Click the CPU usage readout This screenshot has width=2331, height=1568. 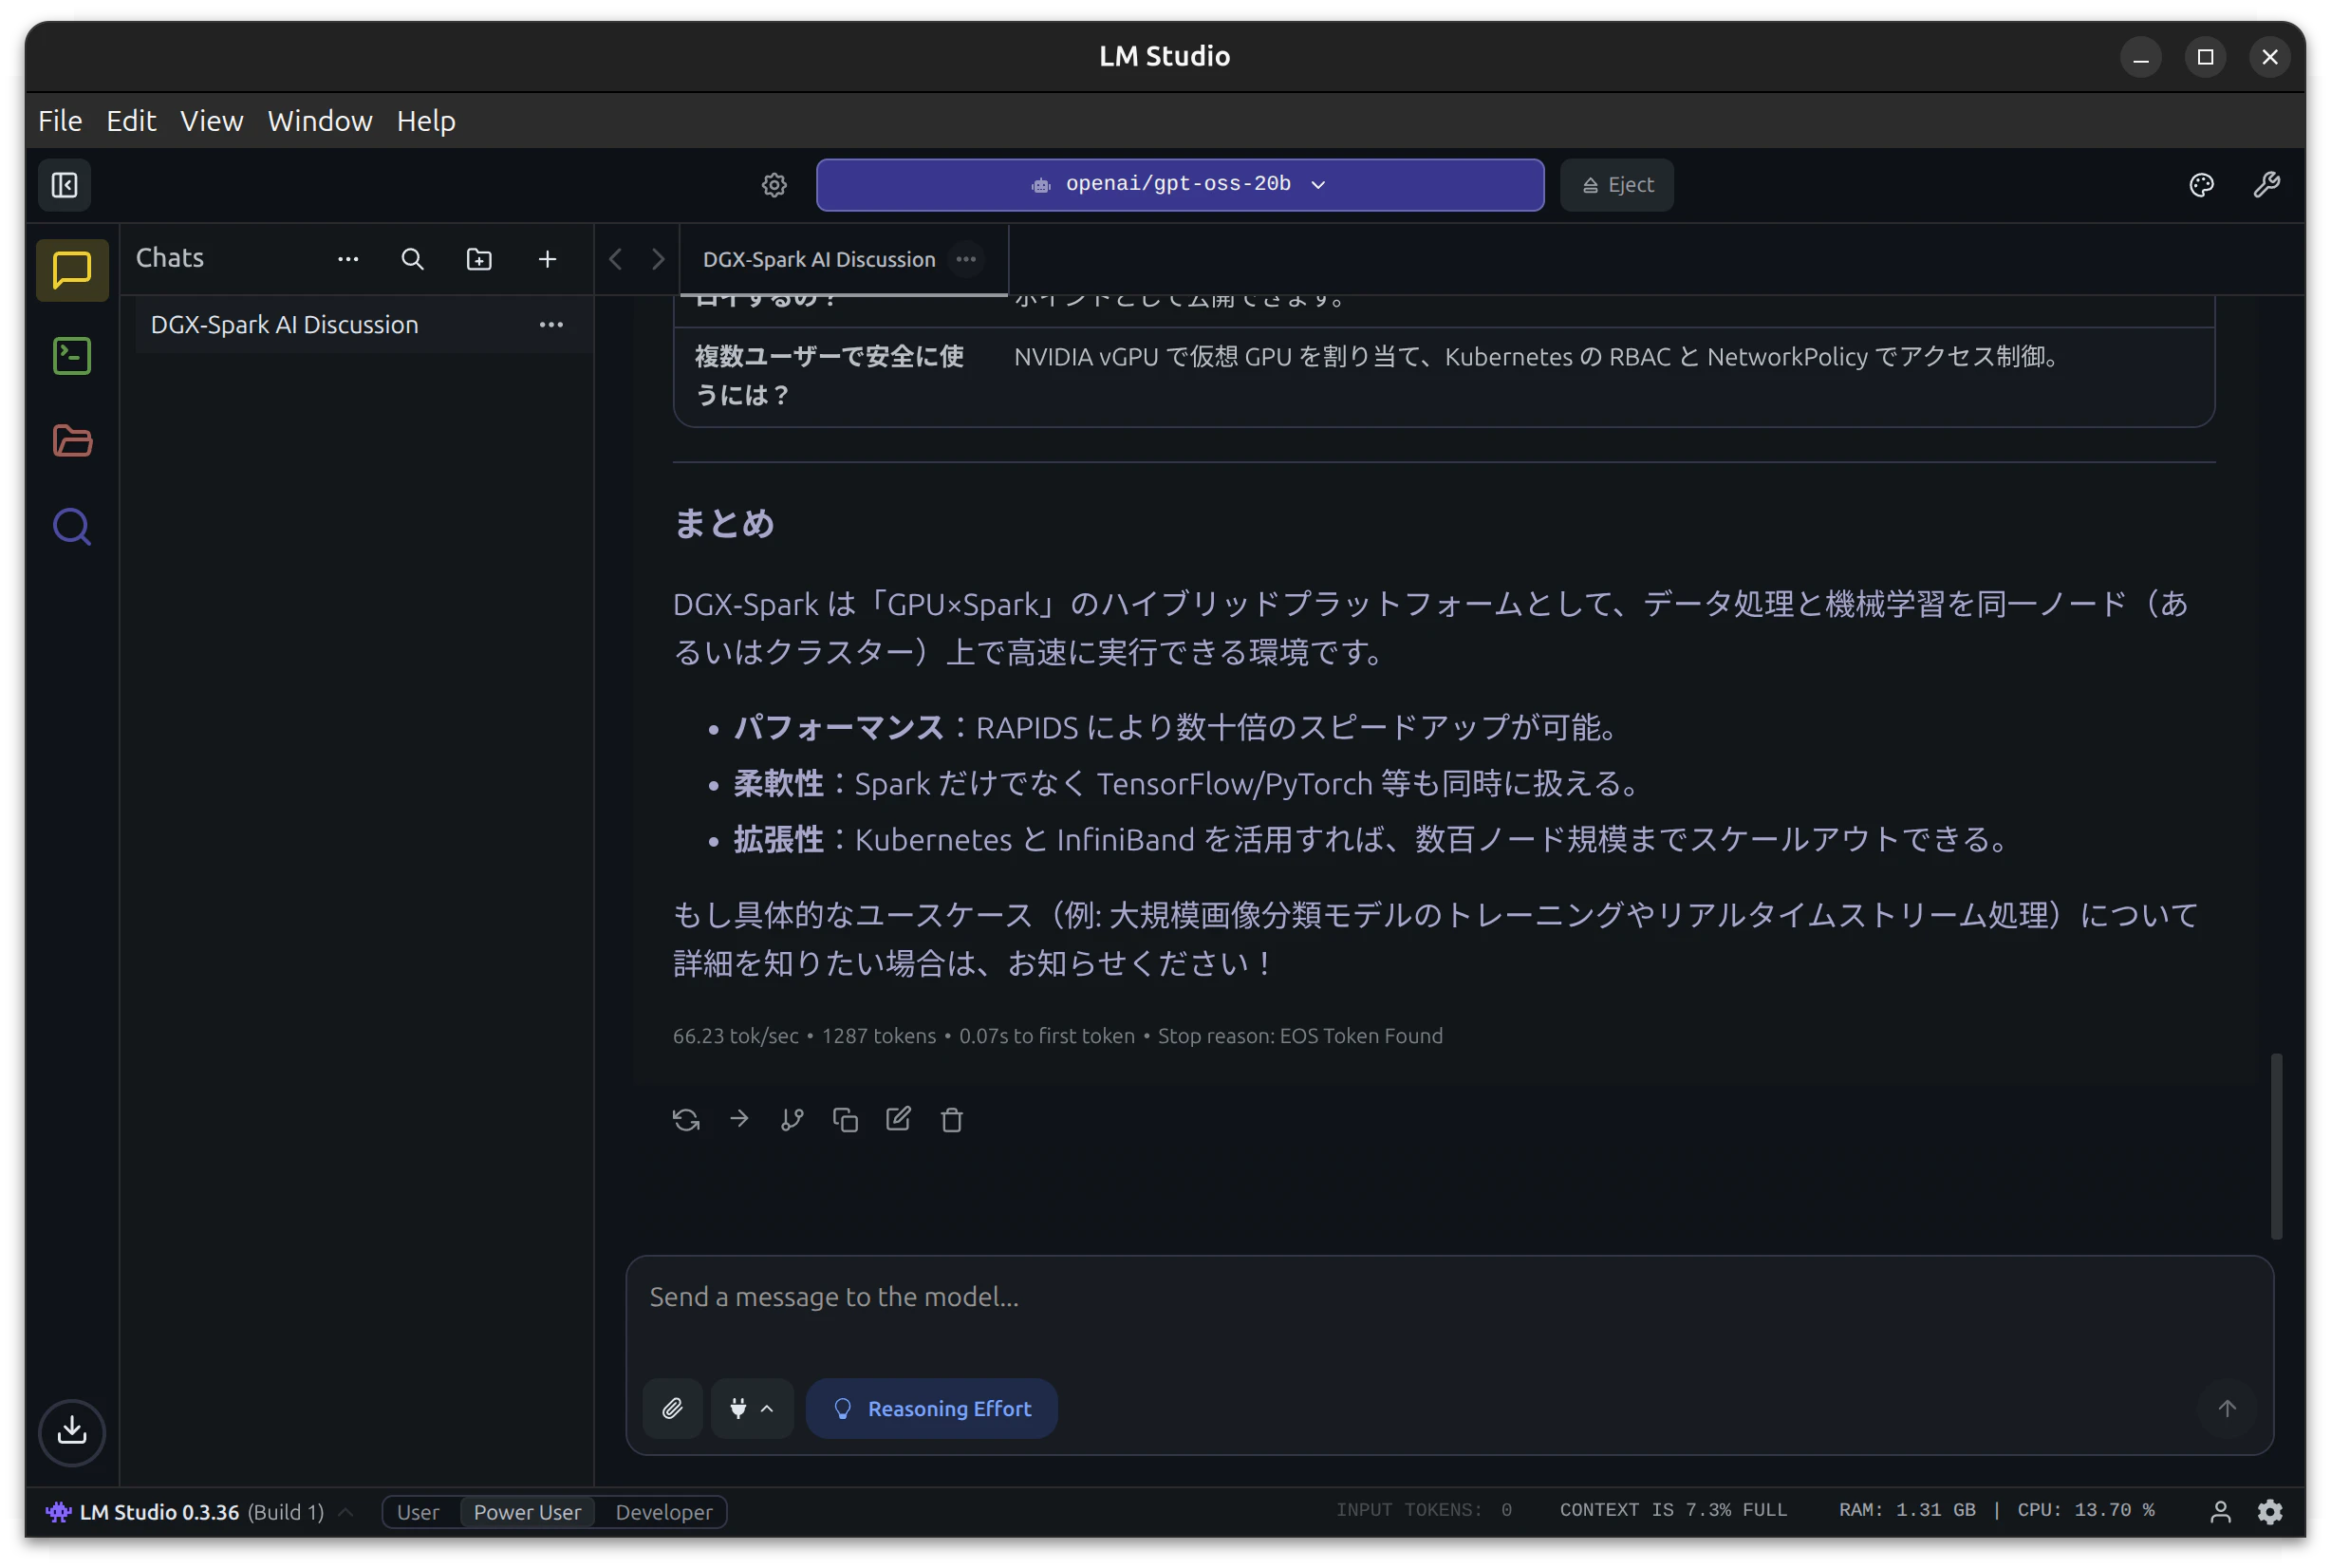coord(2085,1510)
